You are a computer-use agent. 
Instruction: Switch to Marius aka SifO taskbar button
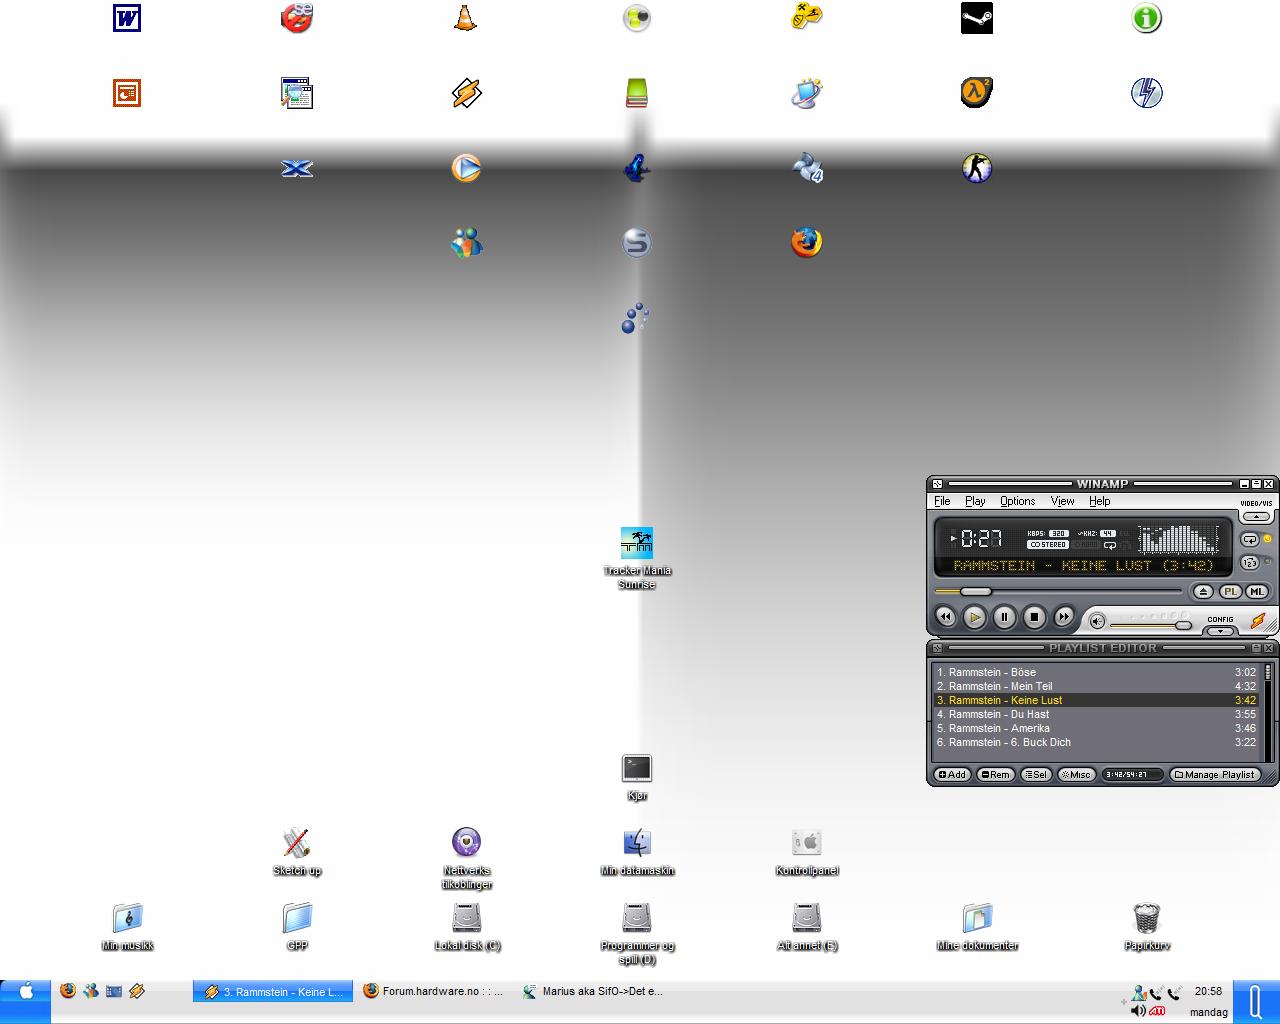coord(595,992)
